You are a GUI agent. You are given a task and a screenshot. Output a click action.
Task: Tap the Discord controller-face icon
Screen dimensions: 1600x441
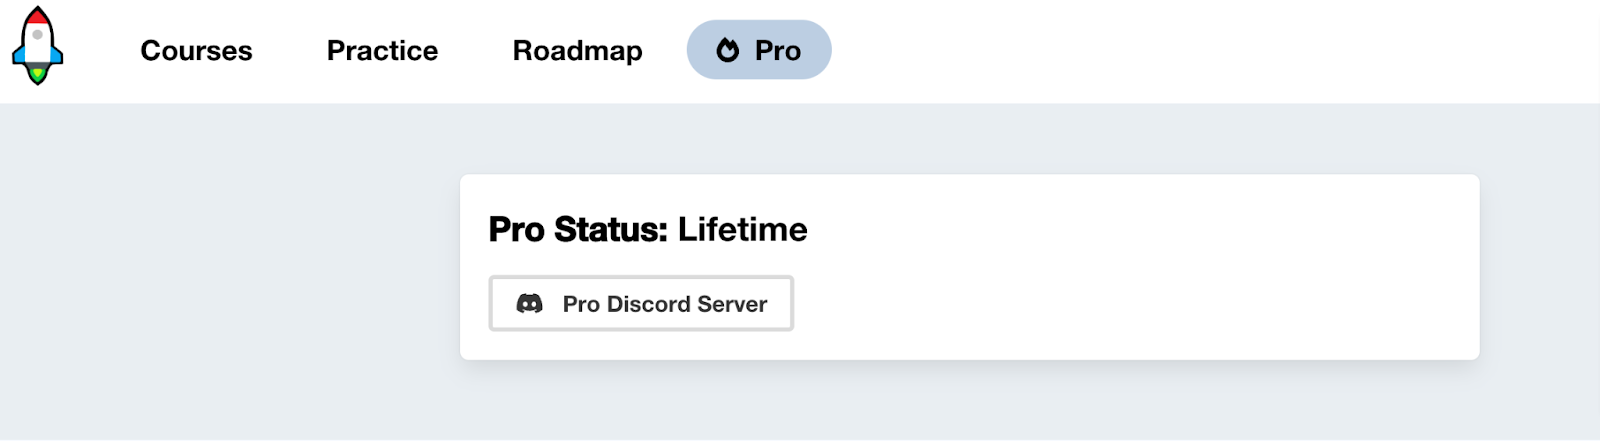click(529, 303)
